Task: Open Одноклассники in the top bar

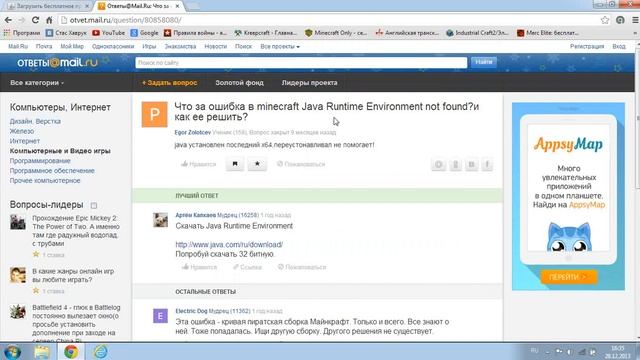Action: point(113,47)
